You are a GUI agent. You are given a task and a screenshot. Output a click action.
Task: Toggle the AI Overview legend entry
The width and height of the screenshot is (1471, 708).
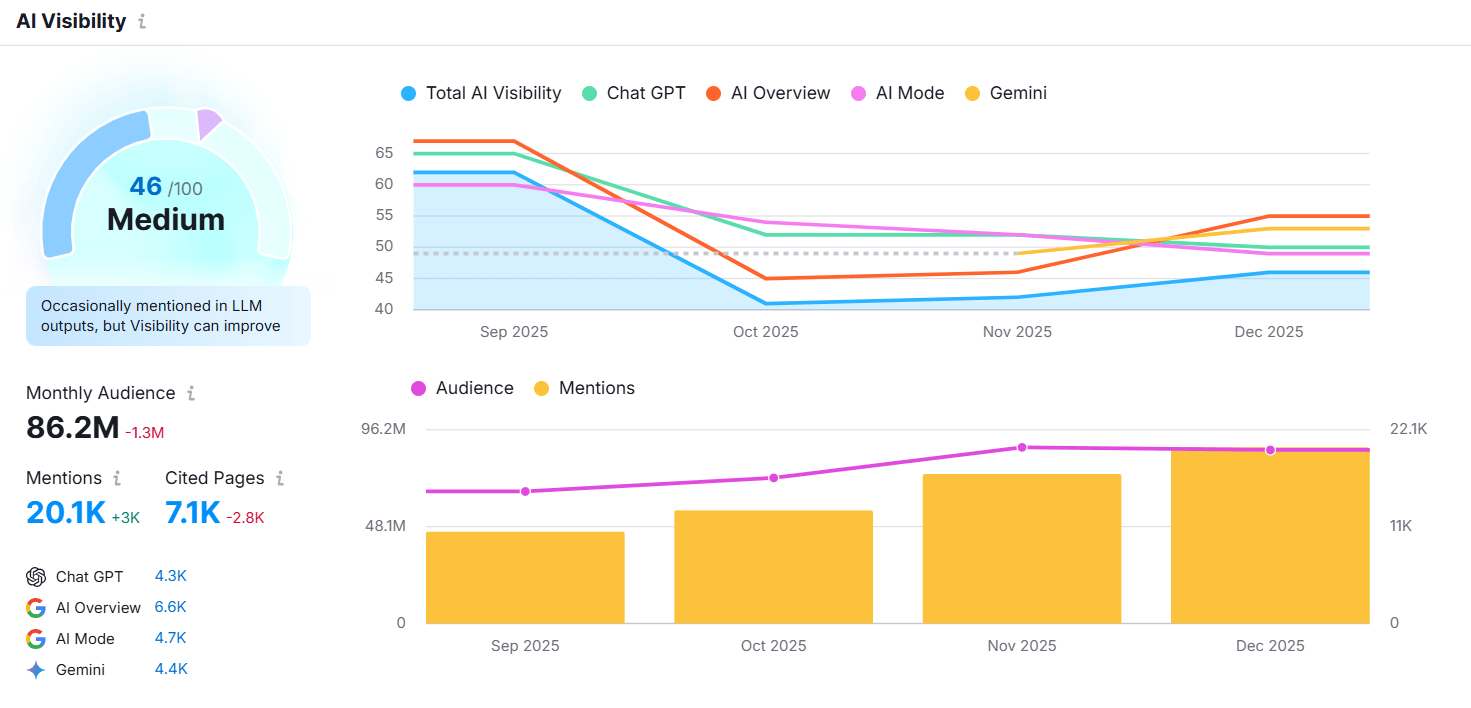767,93
